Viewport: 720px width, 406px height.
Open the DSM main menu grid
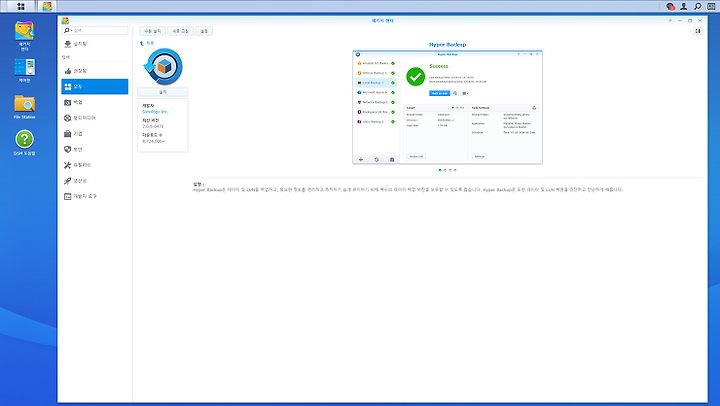coord(21,6)
